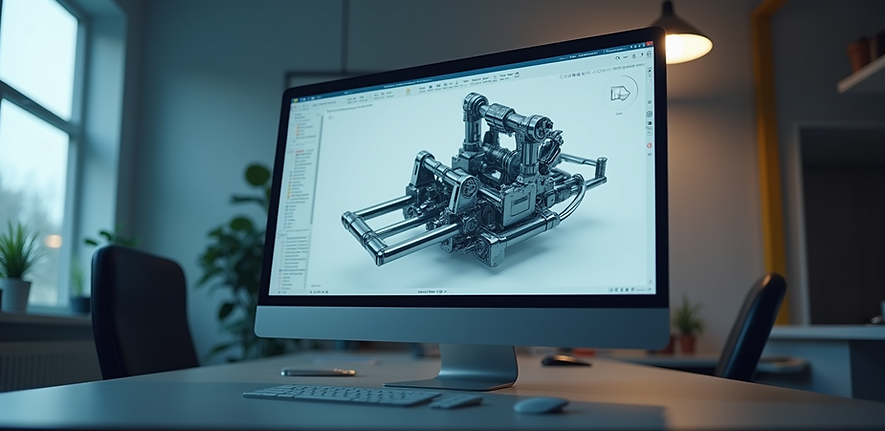Click the model tree vertical scrollbar
The height and width of the screenshot is (431, 885).
click(314, 169)
